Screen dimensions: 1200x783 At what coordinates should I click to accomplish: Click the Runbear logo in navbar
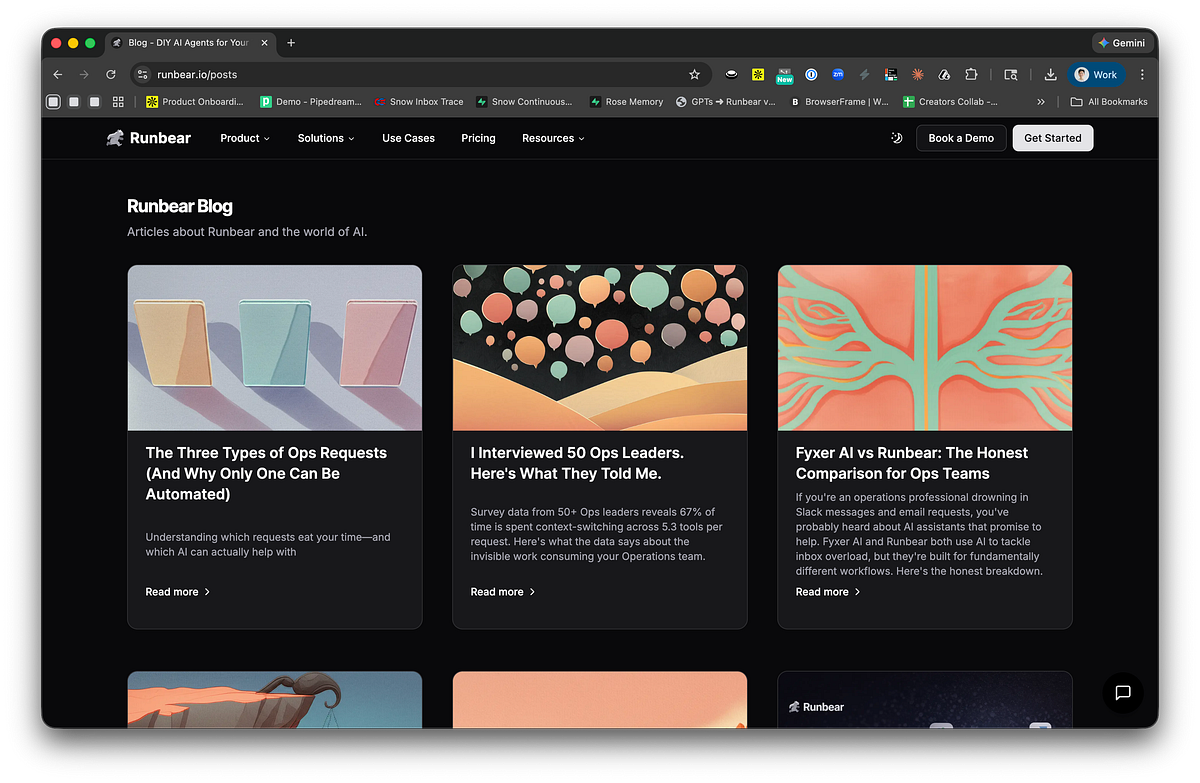(x=149, y=138)
